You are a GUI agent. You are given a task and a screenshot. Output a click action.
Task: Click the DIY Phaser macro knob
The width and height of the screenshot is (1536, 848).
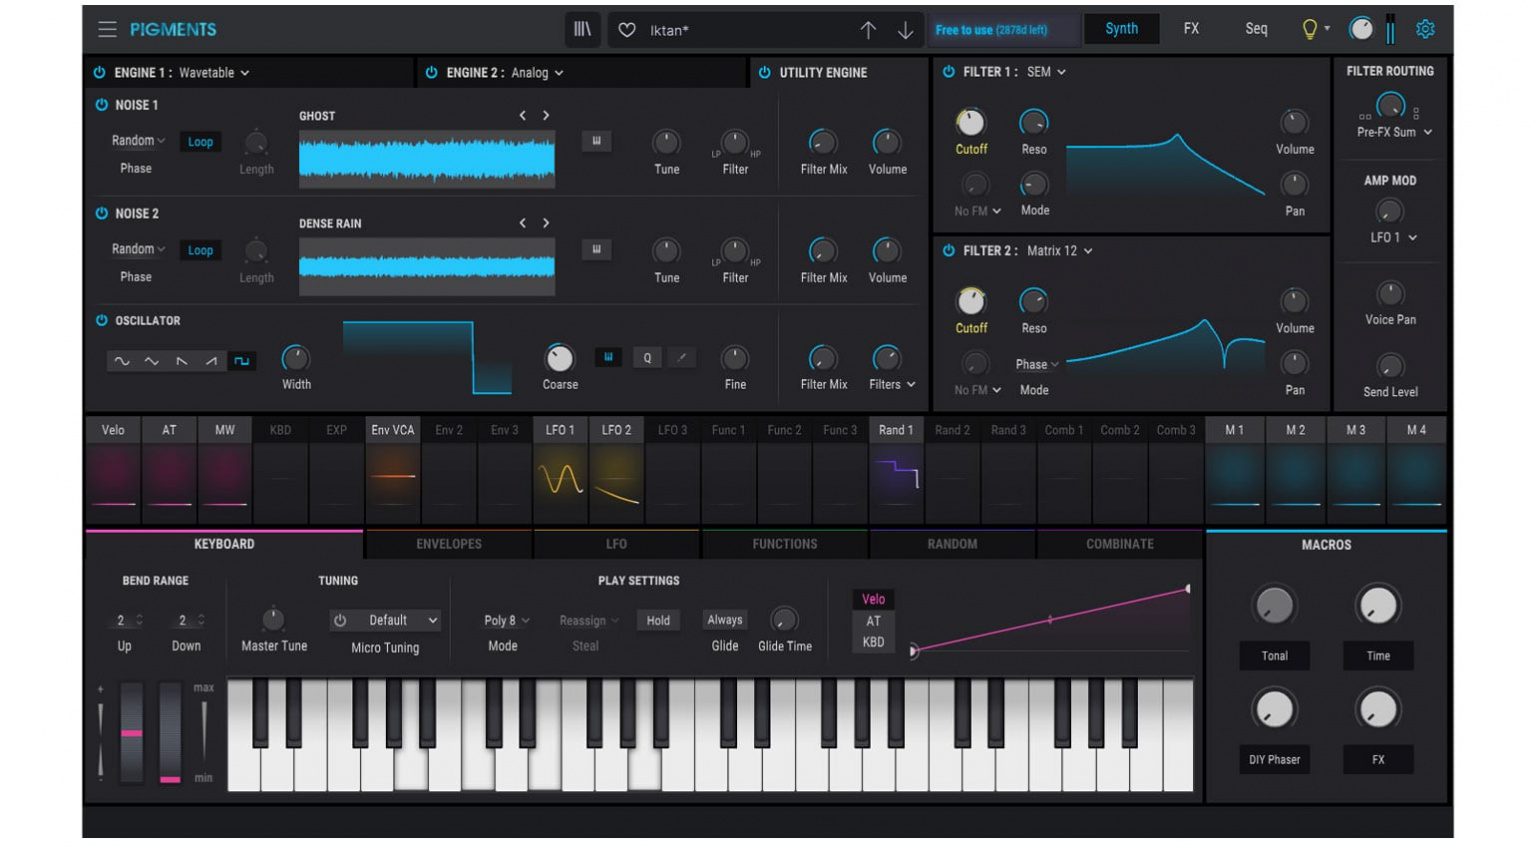point(1274,709)
